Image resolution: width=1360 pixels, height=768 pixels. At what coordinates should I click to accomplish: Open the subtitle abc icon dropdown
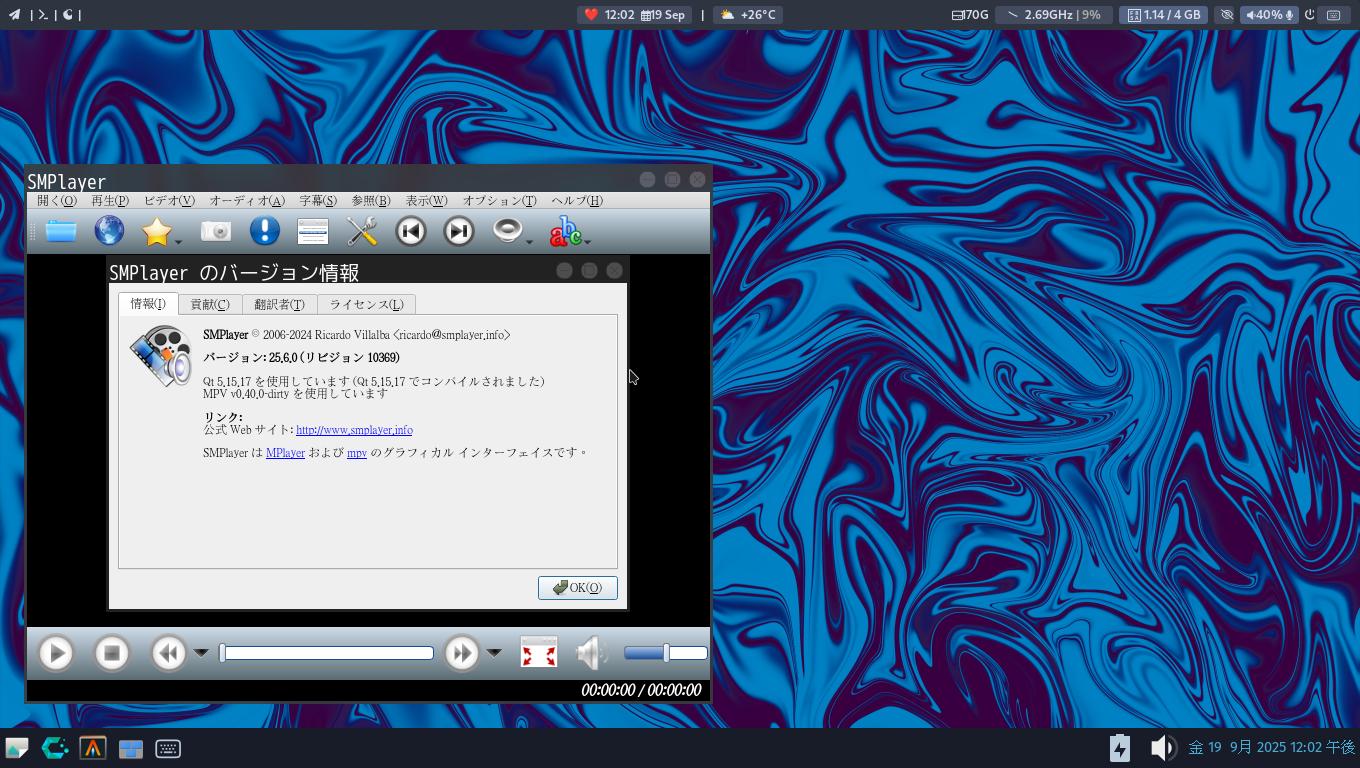click(588, 241)
